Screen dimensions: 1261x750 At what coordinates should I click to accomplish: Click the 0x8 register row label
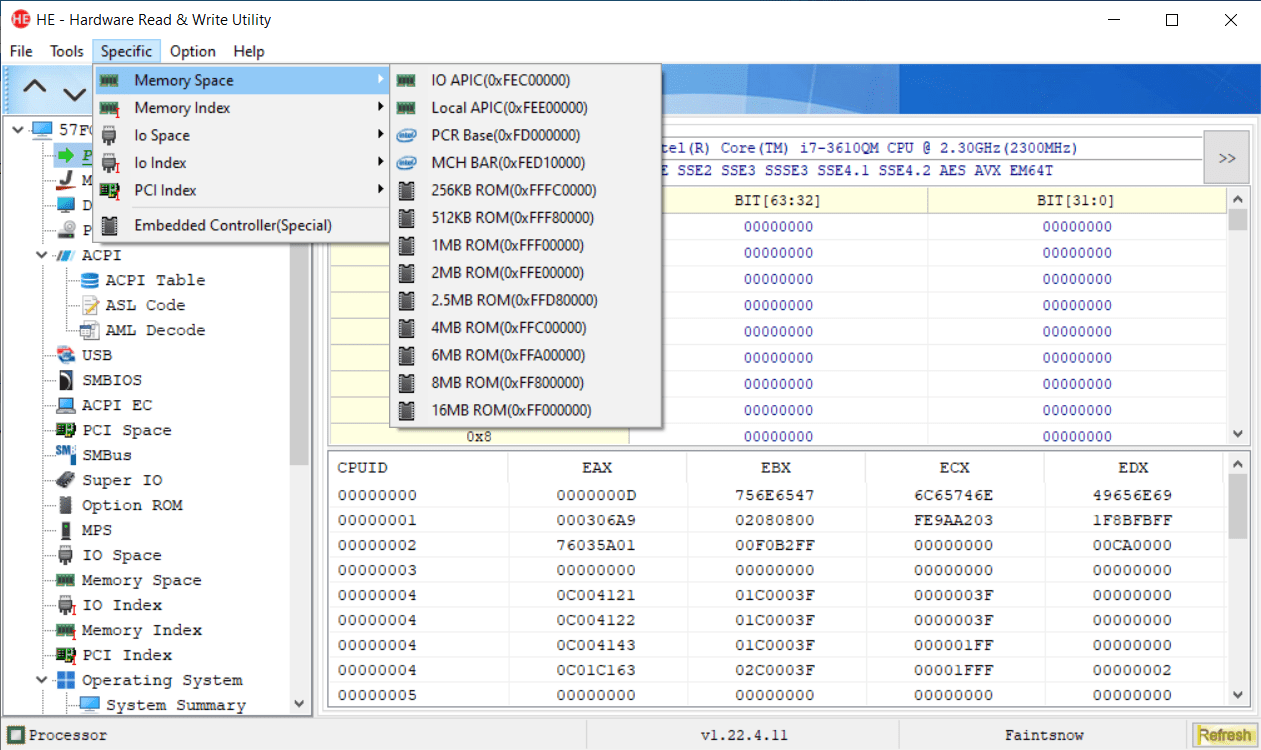(480, 436)
